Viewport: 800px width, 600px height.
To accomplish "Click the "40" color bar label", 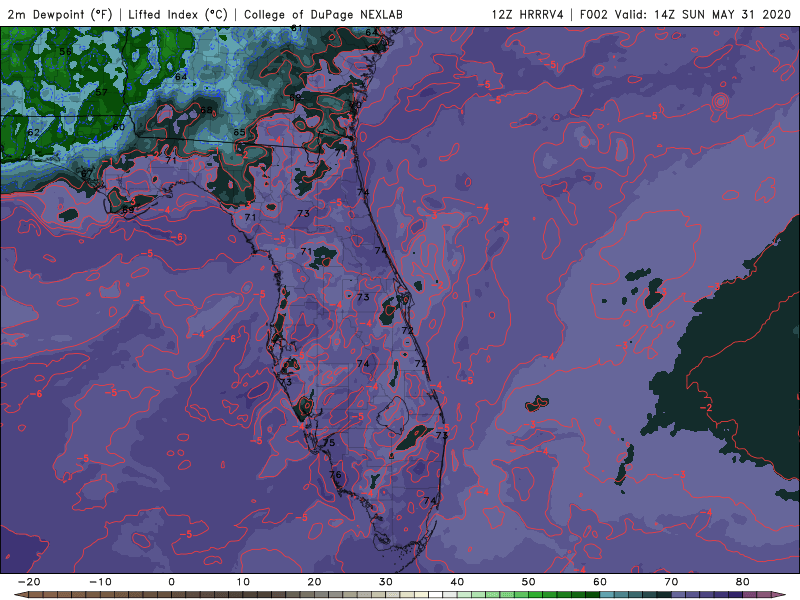I will point(457,582).
